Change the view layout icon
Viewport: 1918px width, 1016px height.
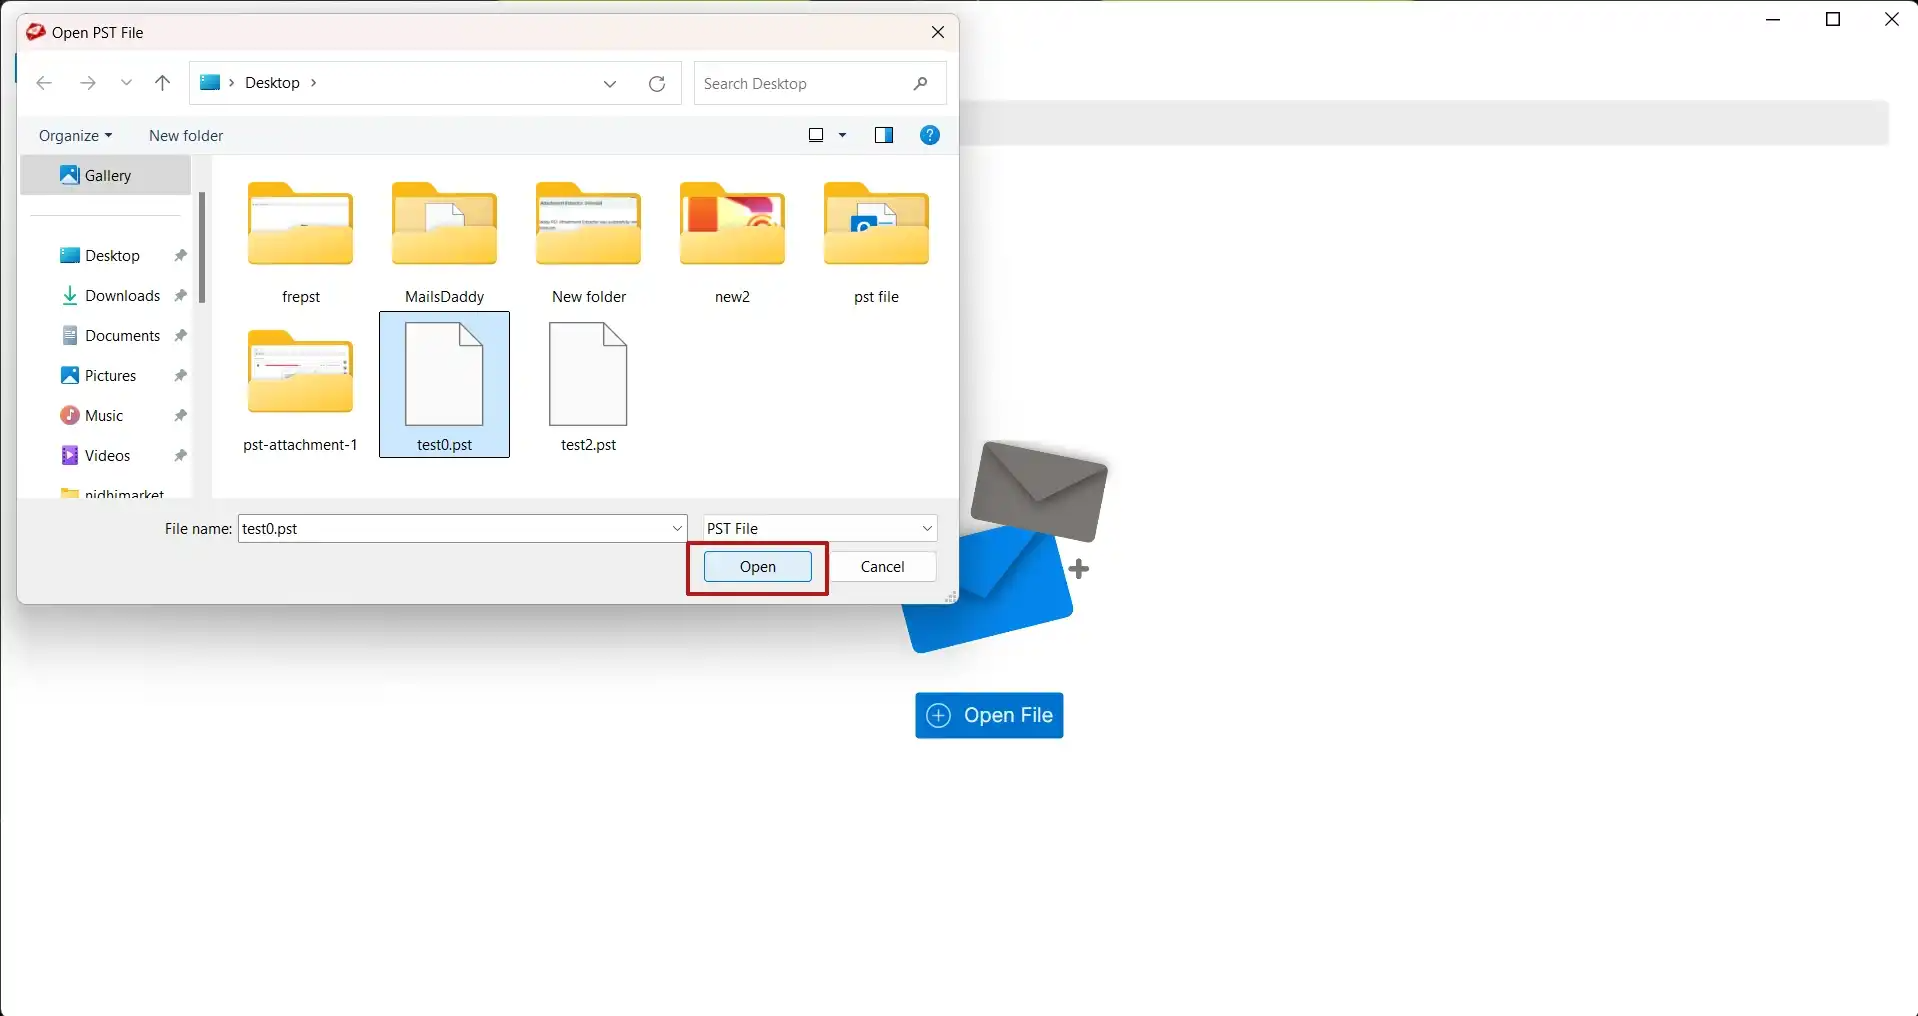coord(816,135)
